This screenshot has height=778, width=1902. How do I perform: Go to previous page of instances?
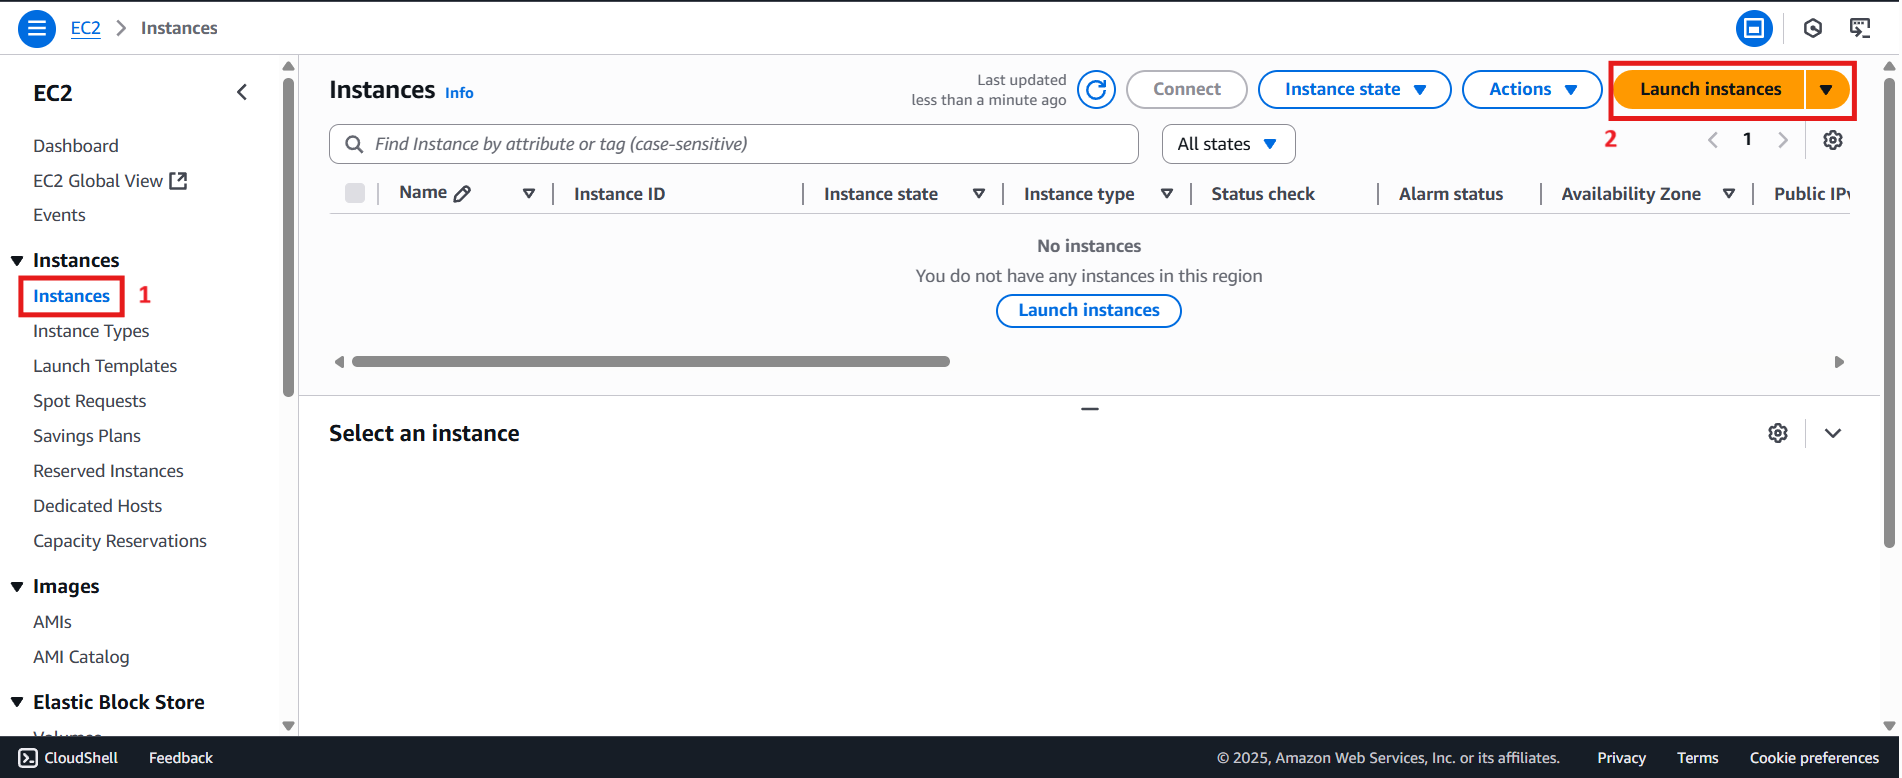[x=1713, y=140]
